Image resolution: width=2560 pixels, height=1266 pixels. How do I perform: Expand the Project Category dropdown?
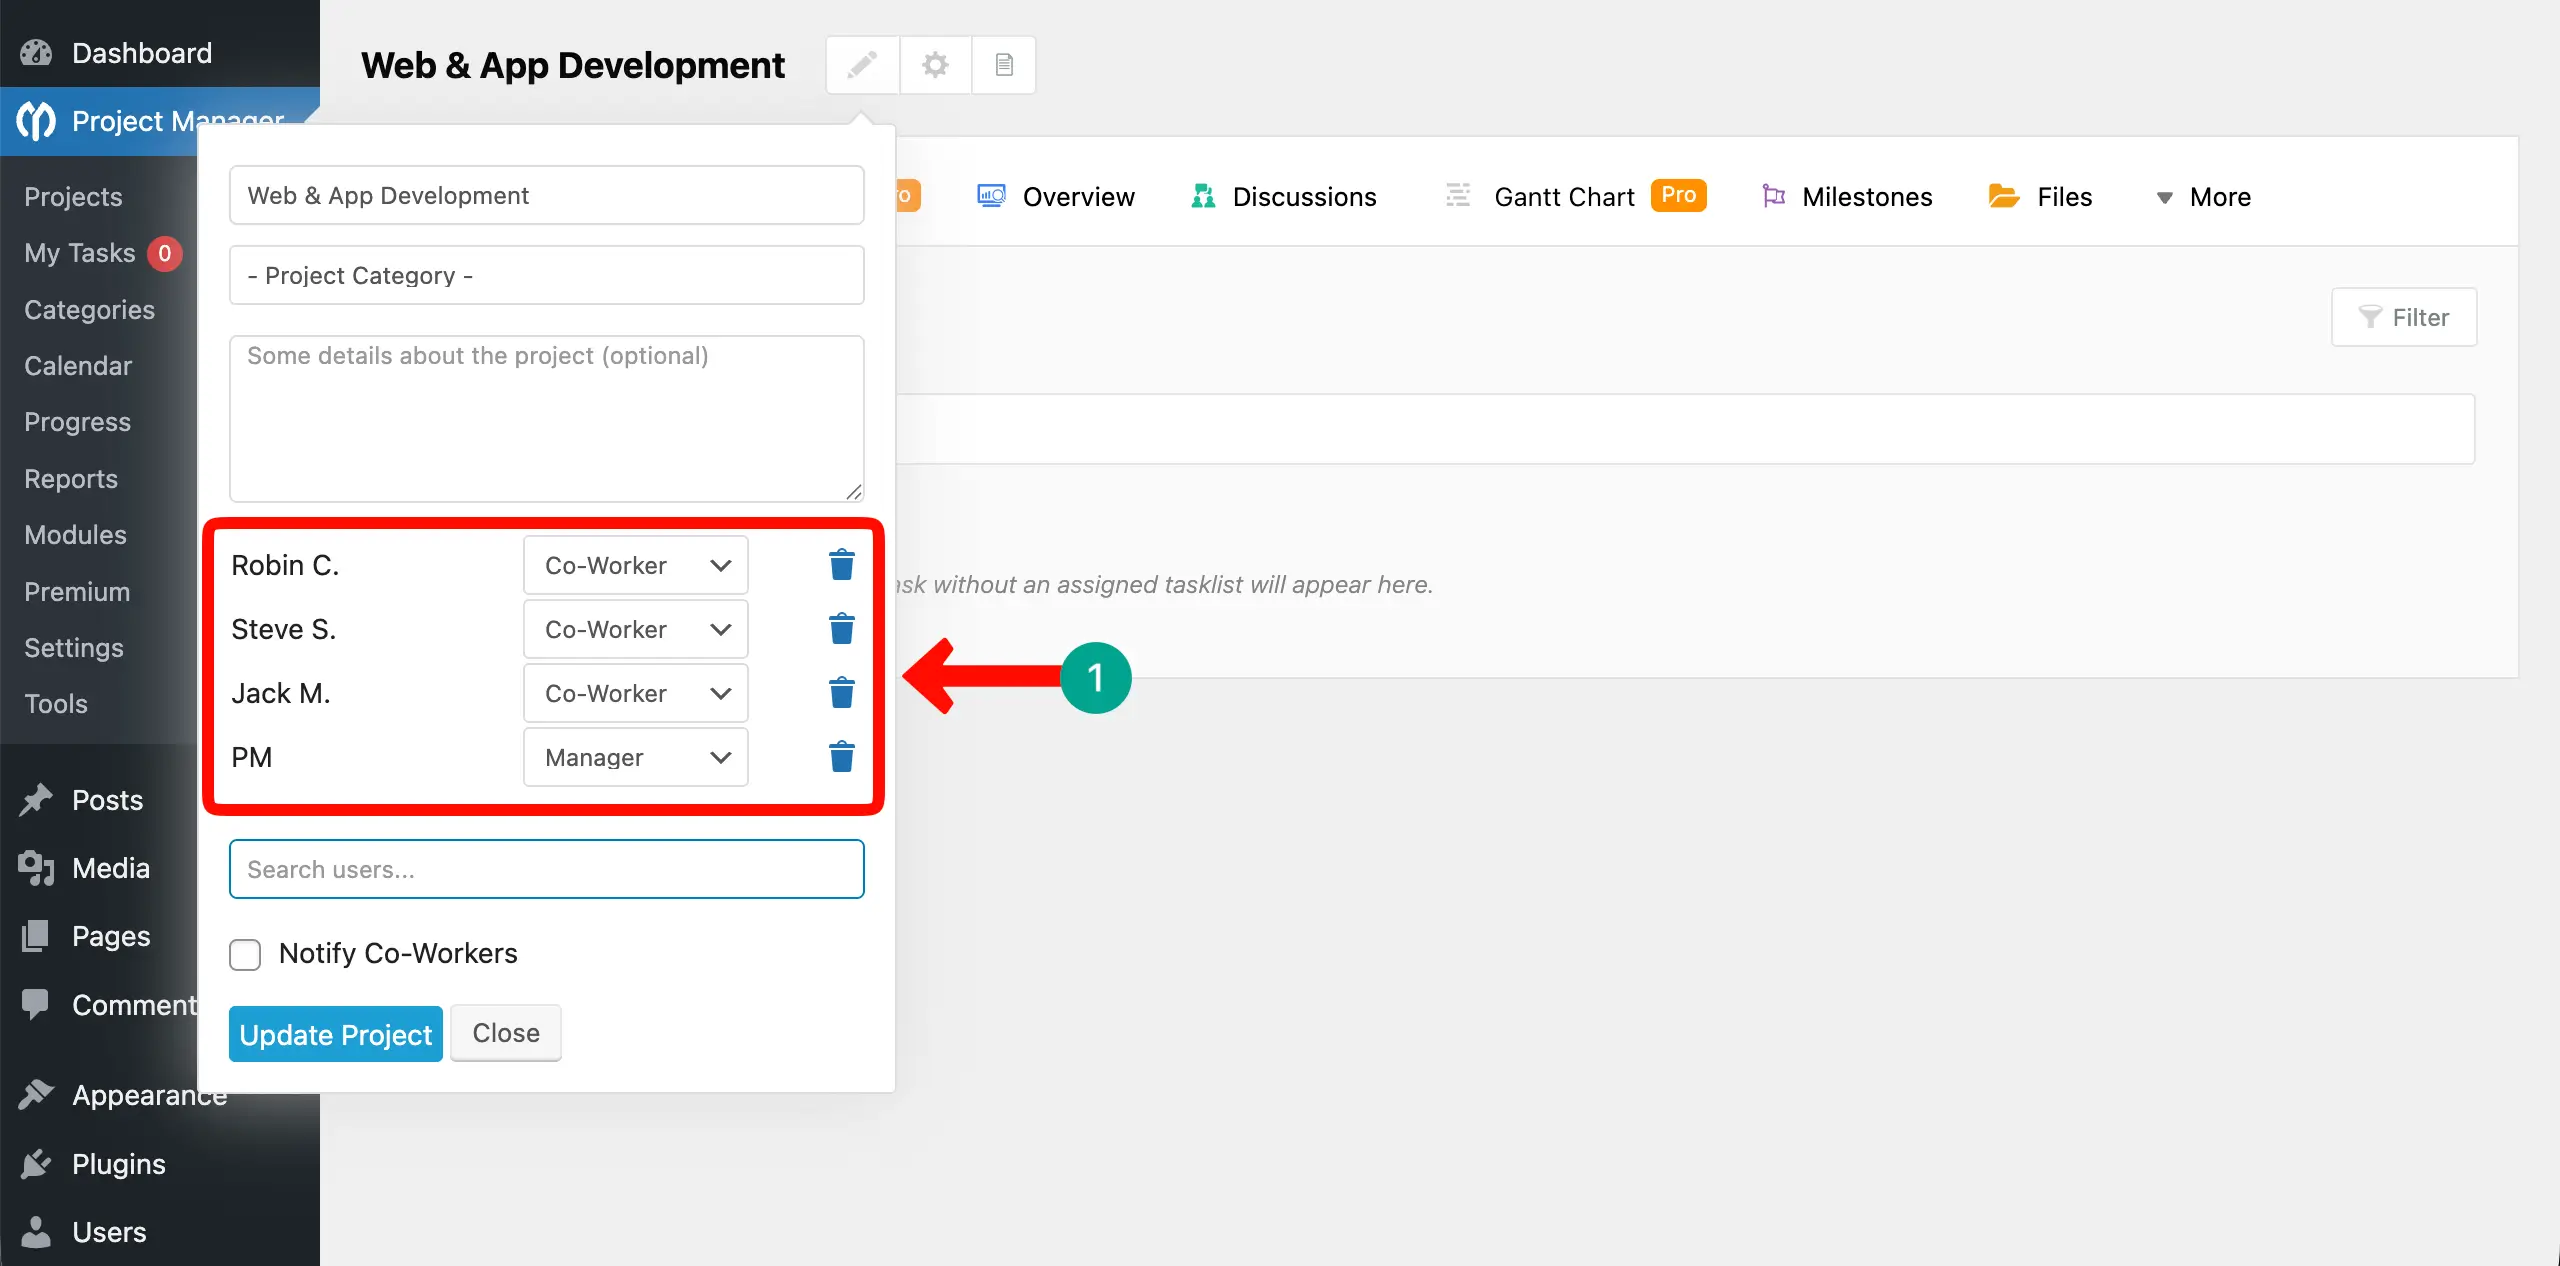tap(546, 275)
